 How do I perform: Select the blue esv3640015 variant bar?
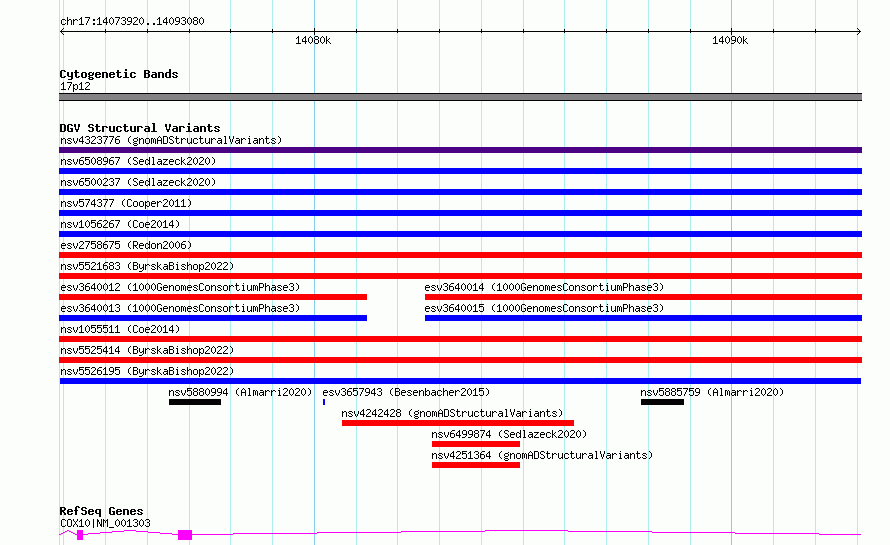[x=643, y=318]
